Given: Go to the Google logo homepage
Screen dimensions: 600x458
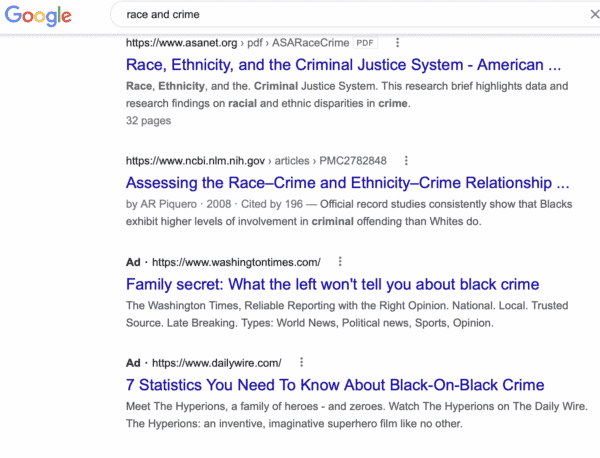Looking at the screenshot, I should [x=38, y=15].
